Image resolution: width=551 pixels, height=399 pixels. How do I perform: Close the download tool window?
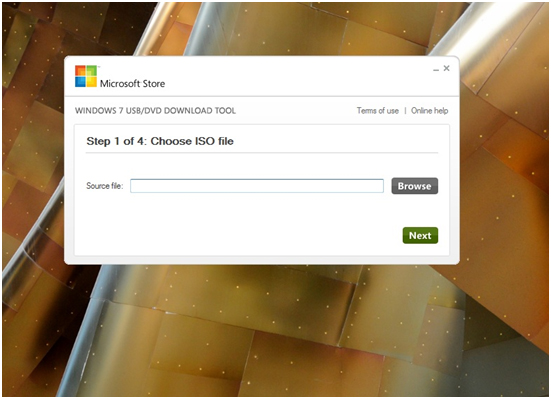coord(447,68)
